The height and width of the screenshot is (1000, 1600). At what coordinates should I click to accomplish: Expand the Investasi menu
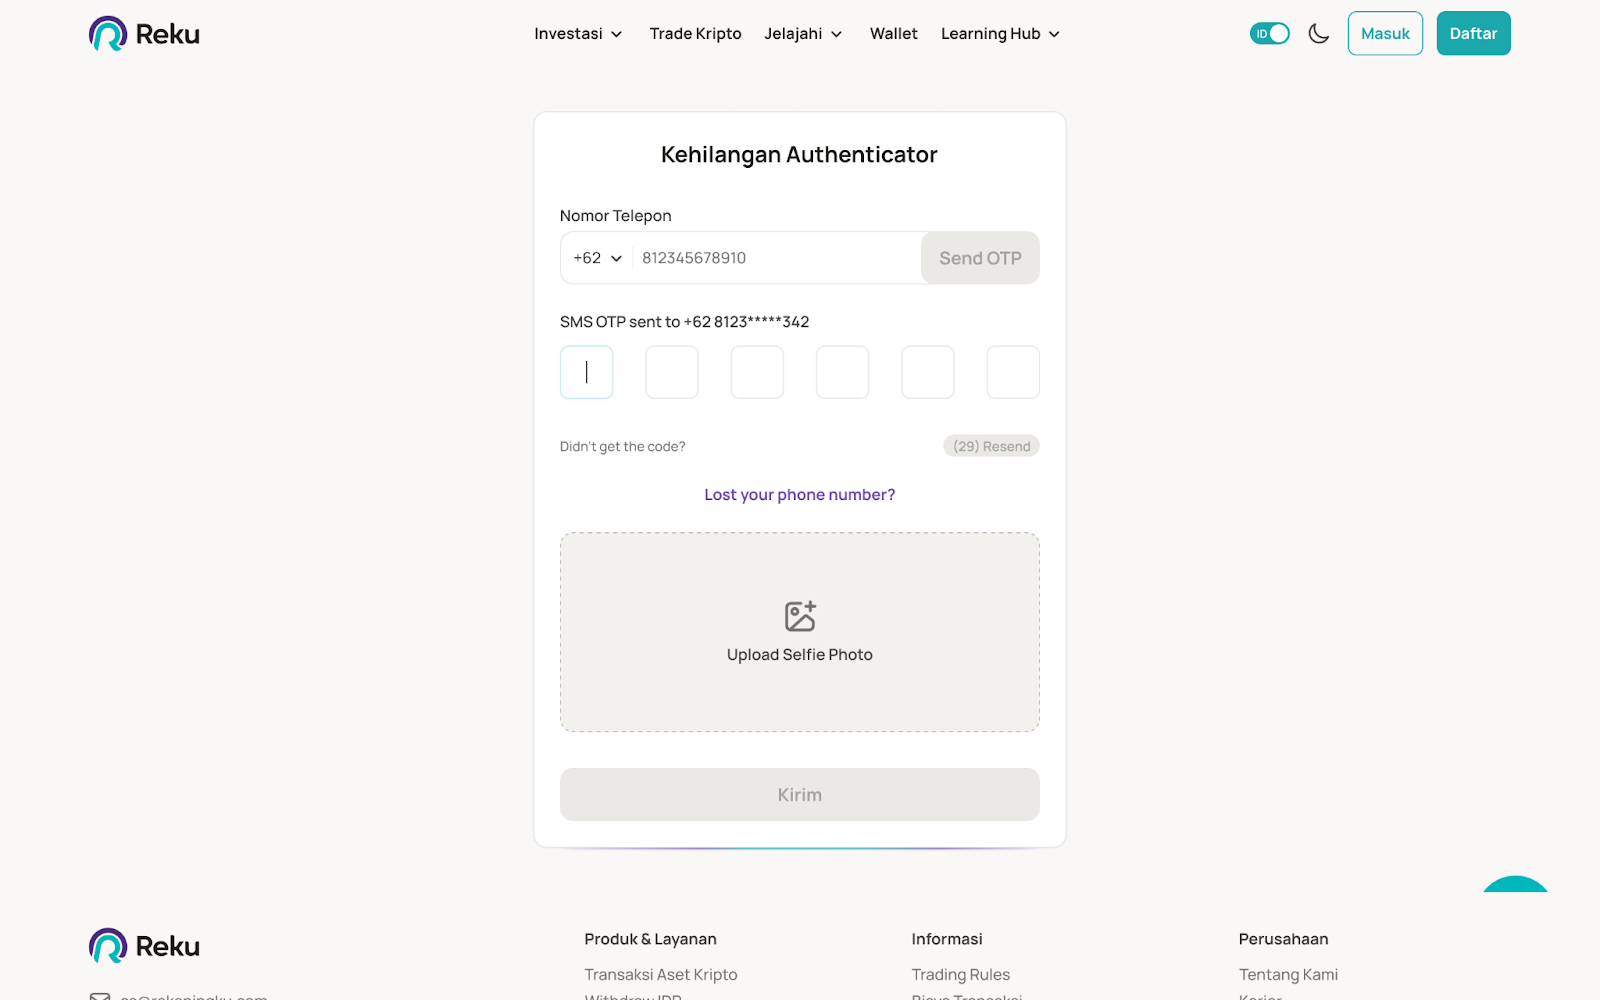click(578, 34)
